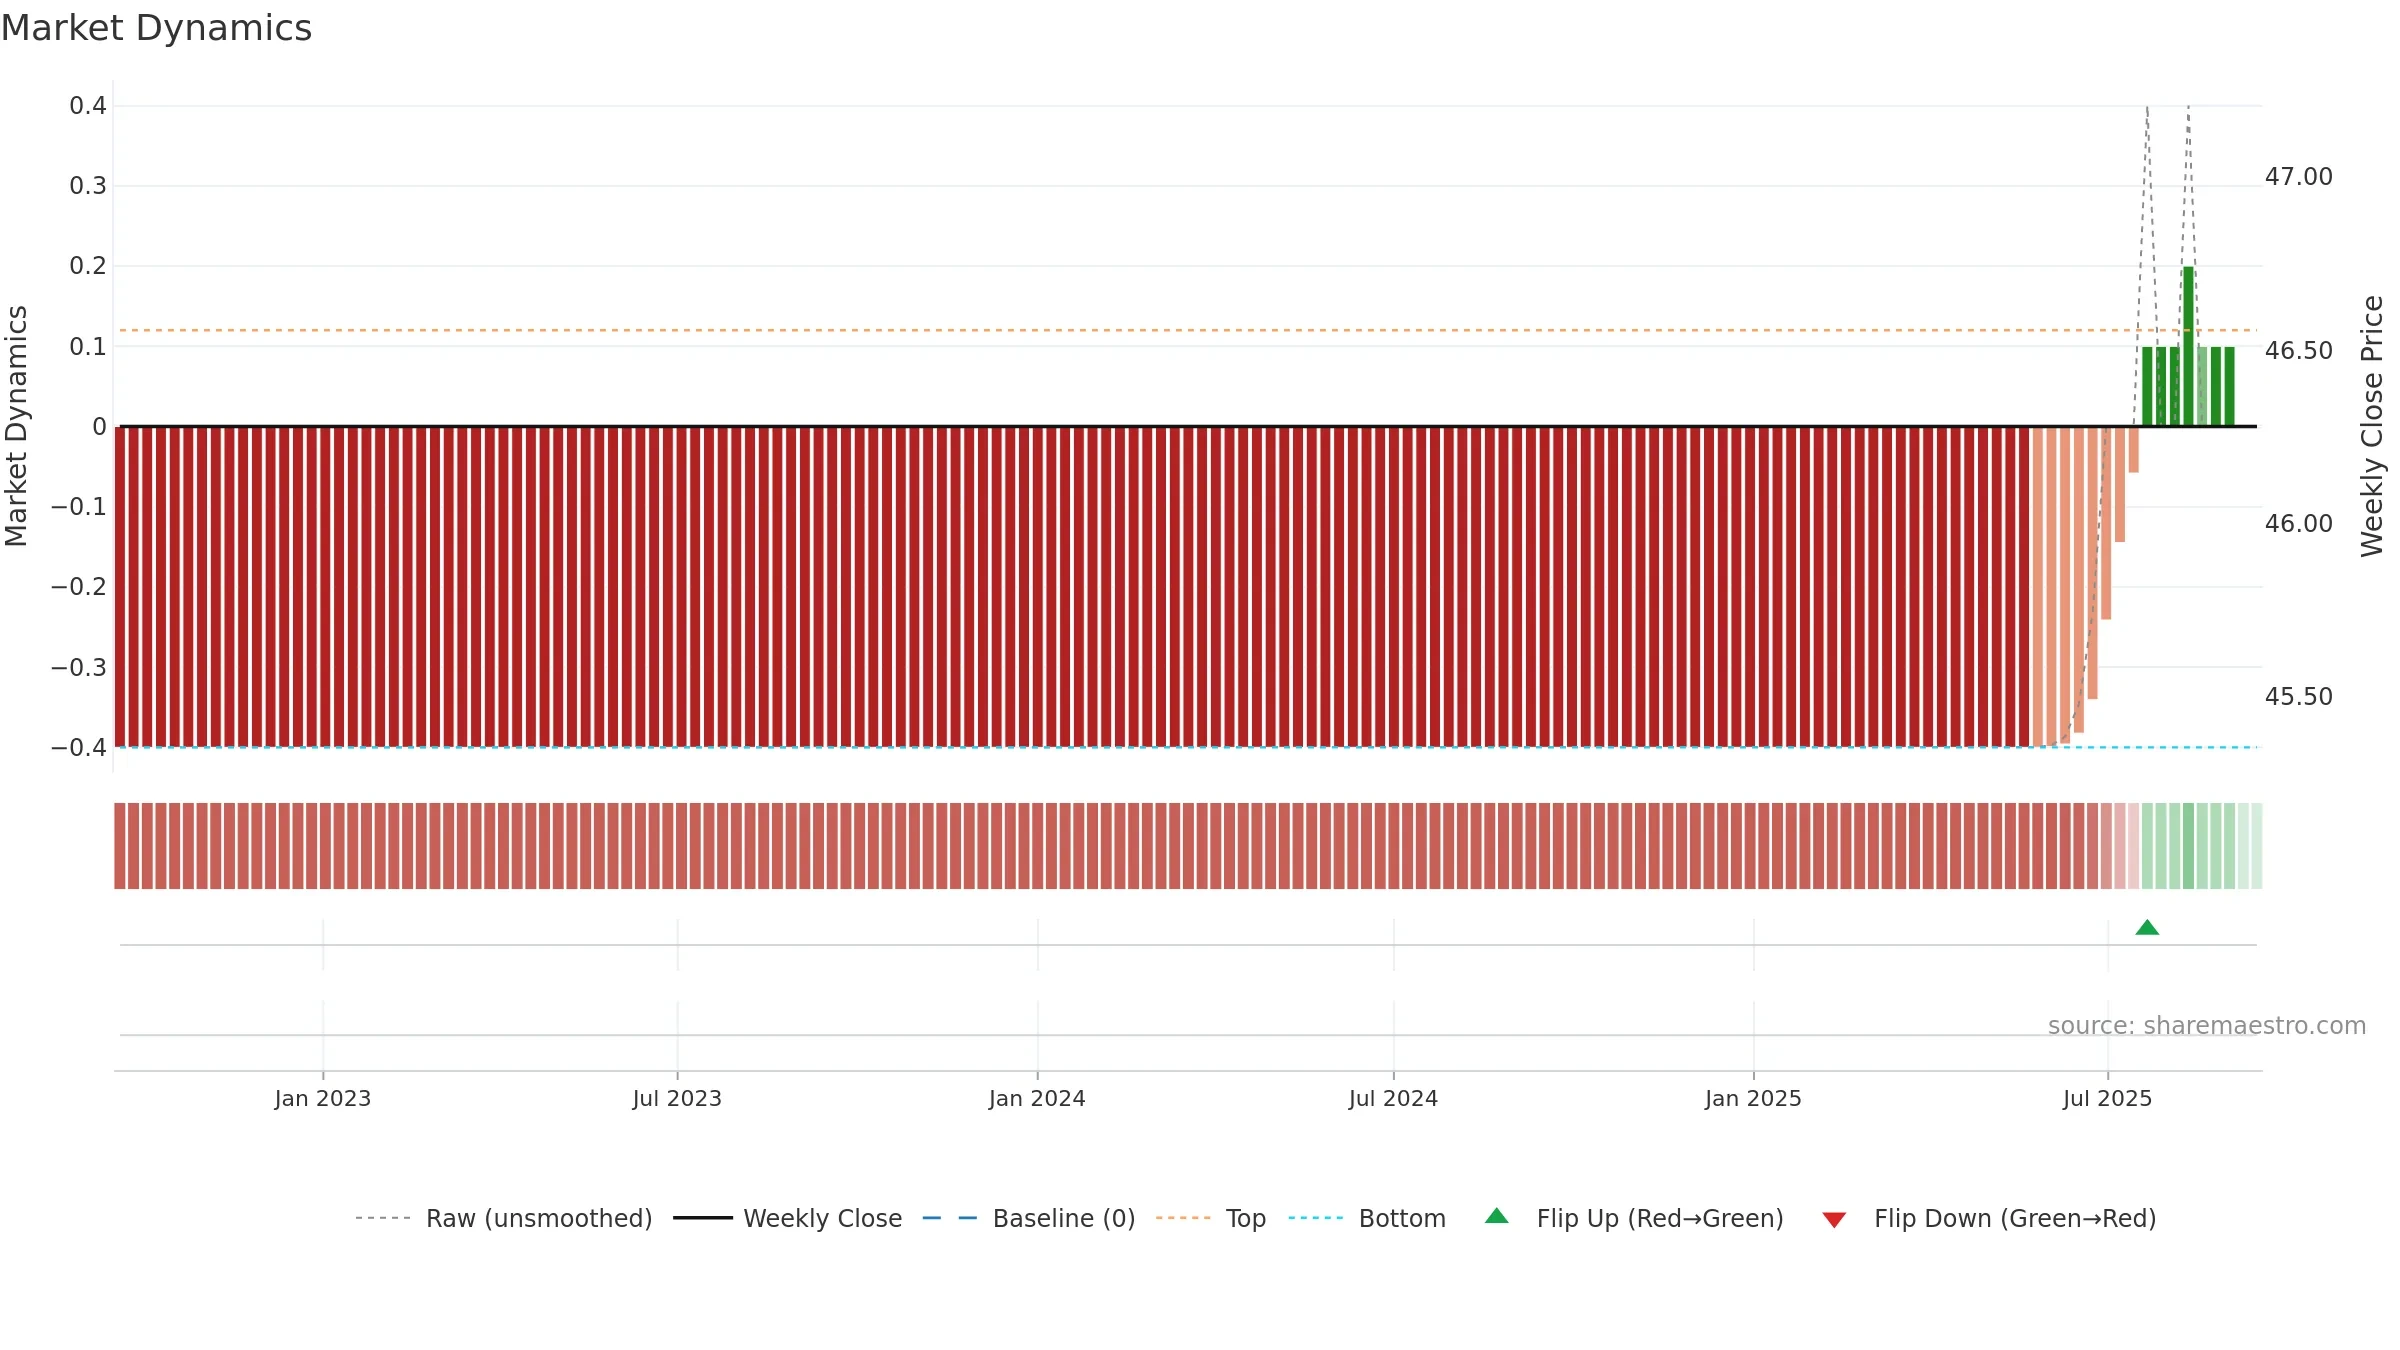Click the Market Dynamics vertical axis title
The image size is (2400, 1350).
16,426
